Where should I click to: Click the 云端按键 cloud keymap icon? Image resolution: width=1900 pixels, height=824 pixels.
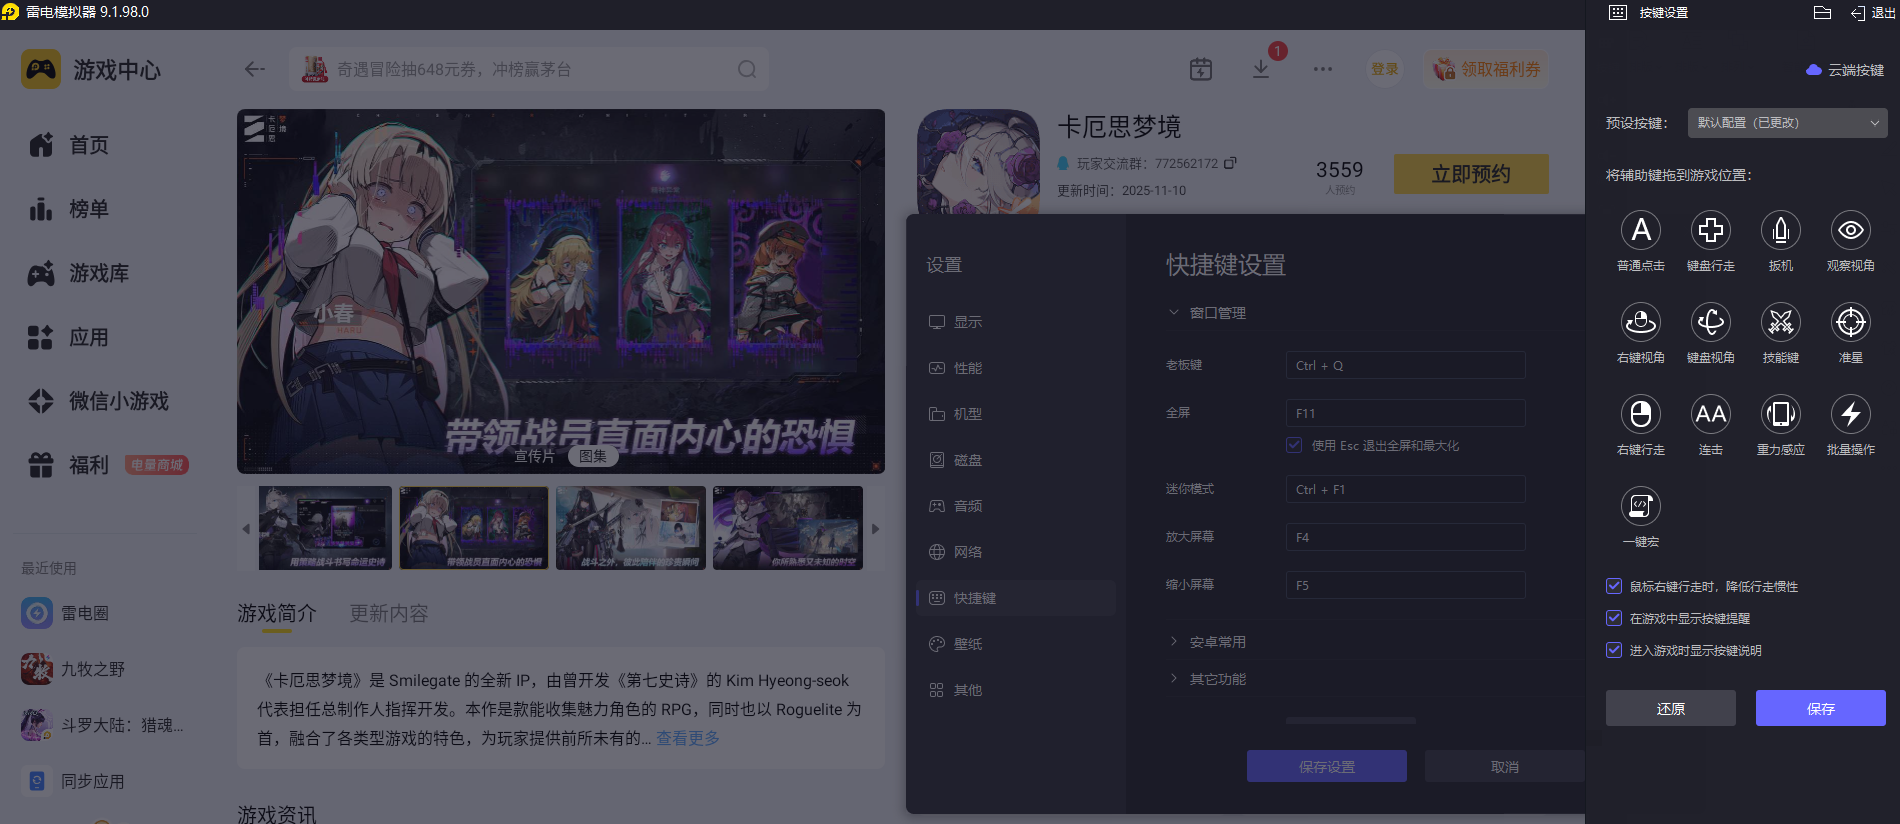tap(1813, 70)
